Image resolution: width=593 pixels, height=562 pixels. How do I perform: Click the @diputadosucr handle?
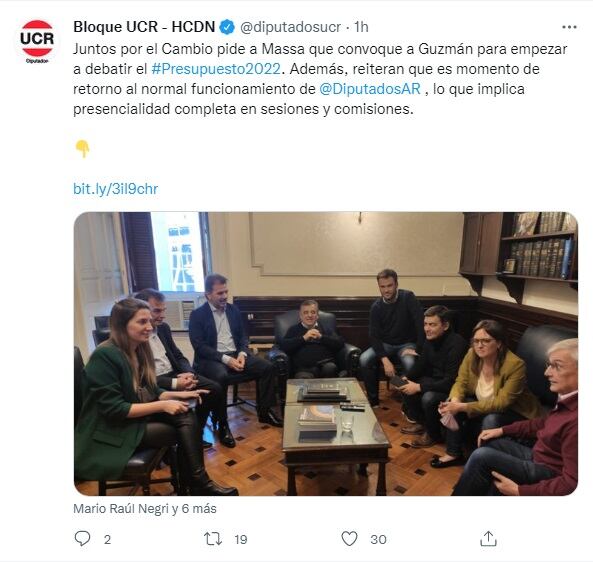[x=290, y=27]
